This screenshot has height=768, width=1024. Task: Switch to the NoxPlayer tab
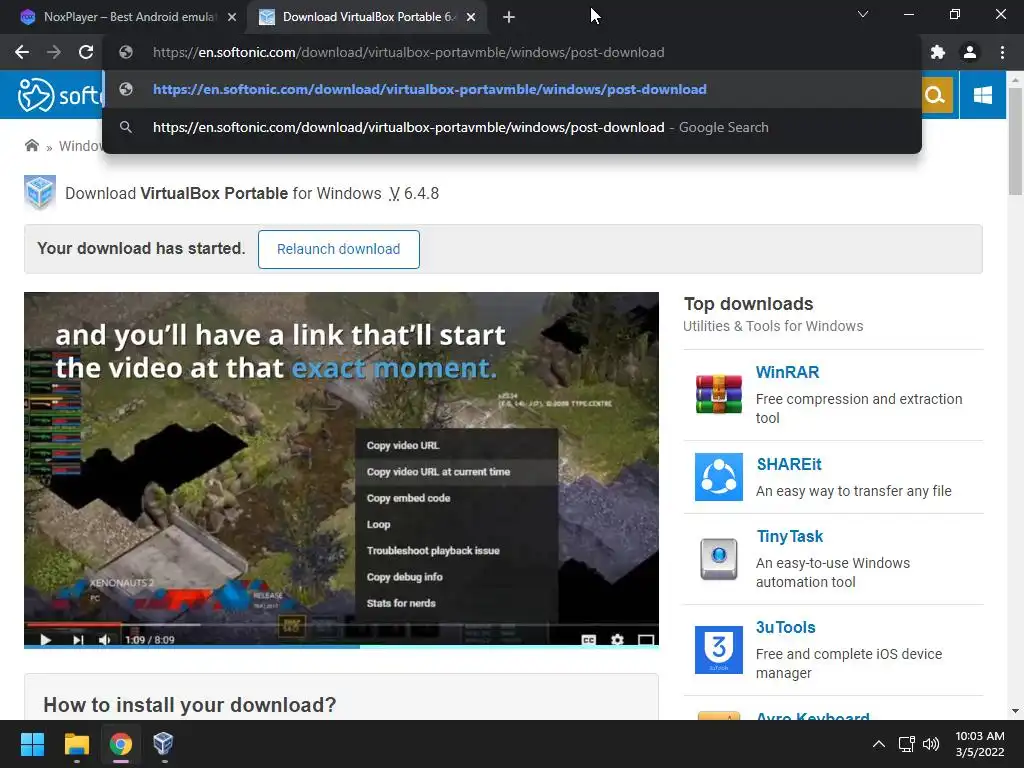tap(129, 17)
